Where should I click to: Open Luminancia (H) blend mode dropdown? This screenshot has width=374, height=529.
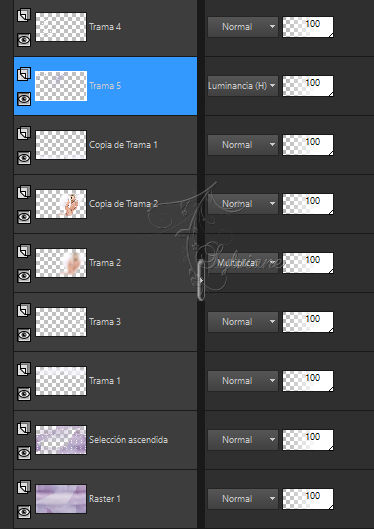[243, 86]
